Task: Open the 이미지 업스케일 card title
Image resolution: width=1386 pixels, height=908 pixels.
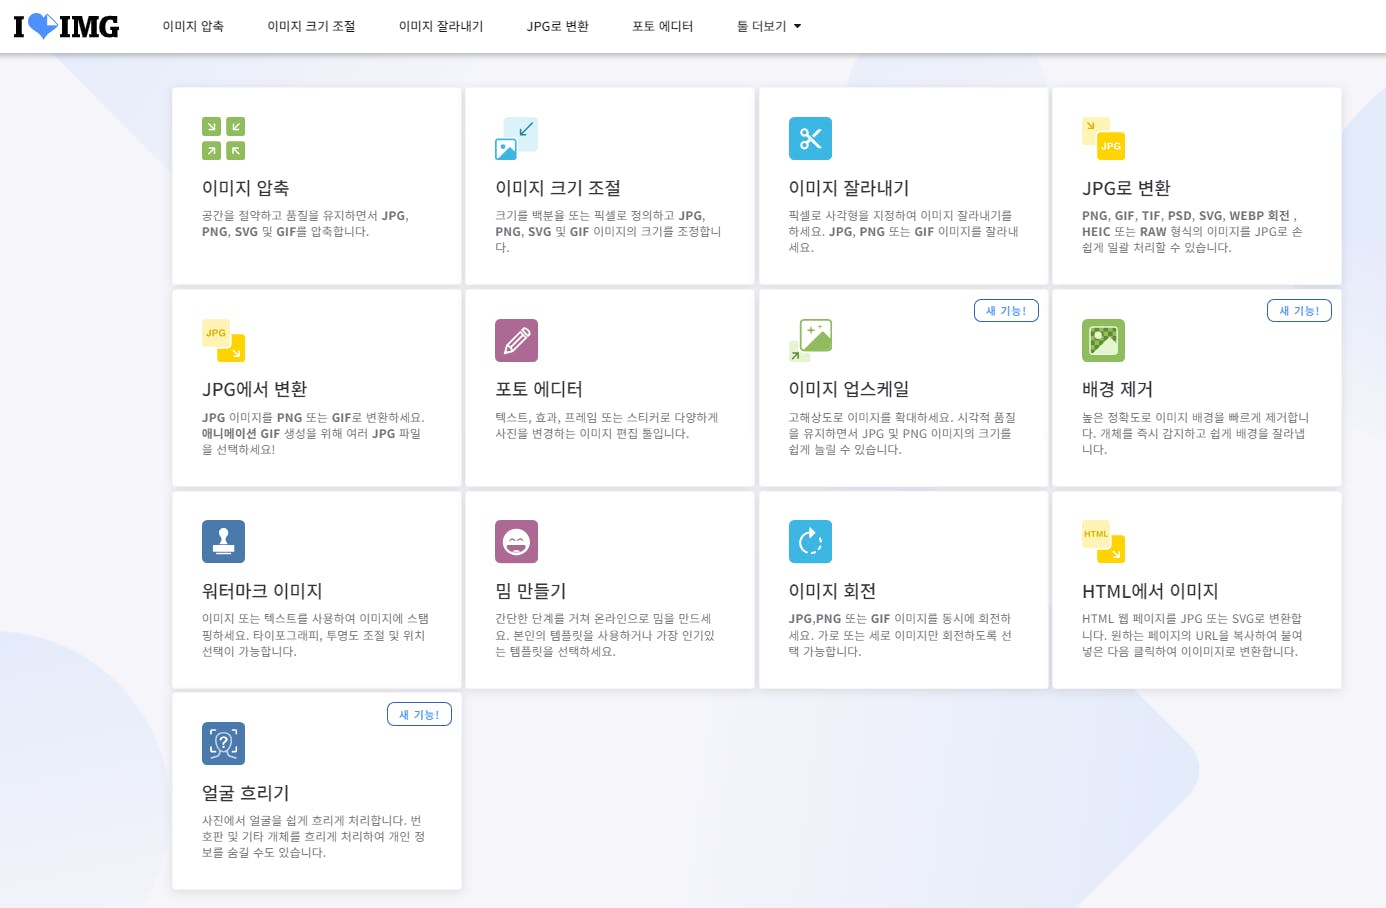Action: [849, 389]
